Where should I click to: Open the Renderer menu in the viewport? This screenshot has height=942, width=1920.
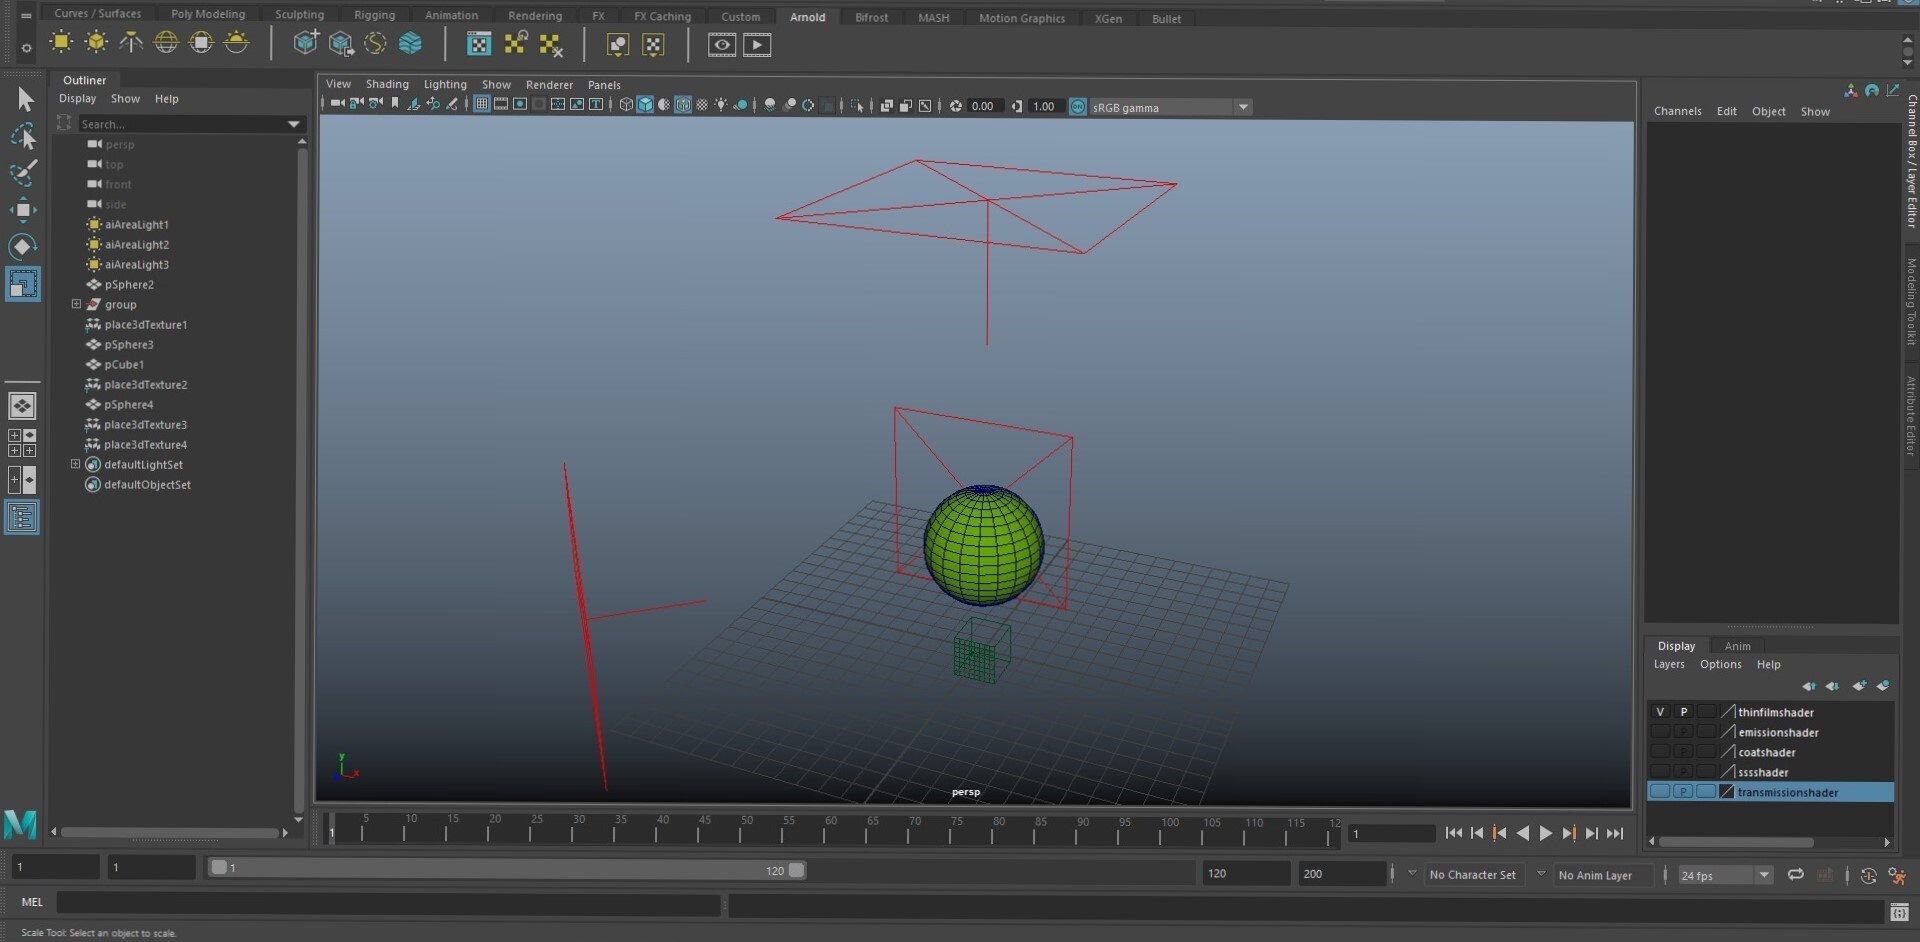[549, 84]
